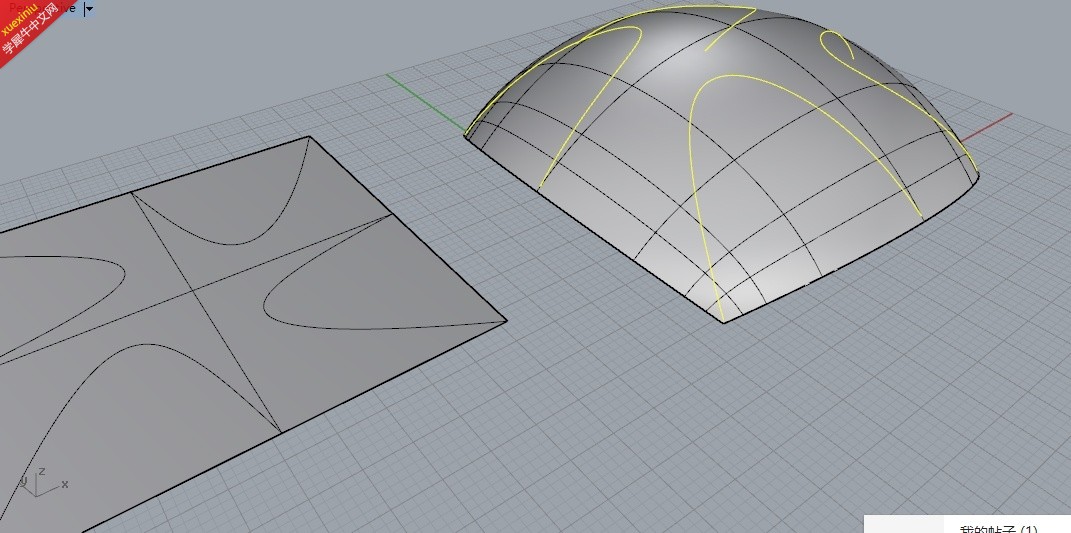Click the Perspective viewport title label
Viewport: 1071px width, 533px height.
tap(42, 9)
